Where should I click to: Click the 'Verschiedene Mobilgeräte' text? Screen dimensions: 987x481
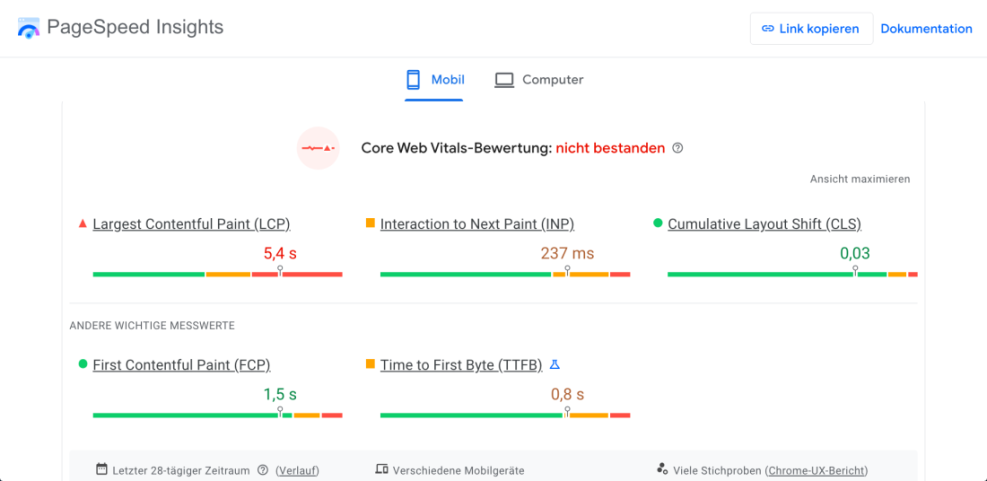pos(458,470)
